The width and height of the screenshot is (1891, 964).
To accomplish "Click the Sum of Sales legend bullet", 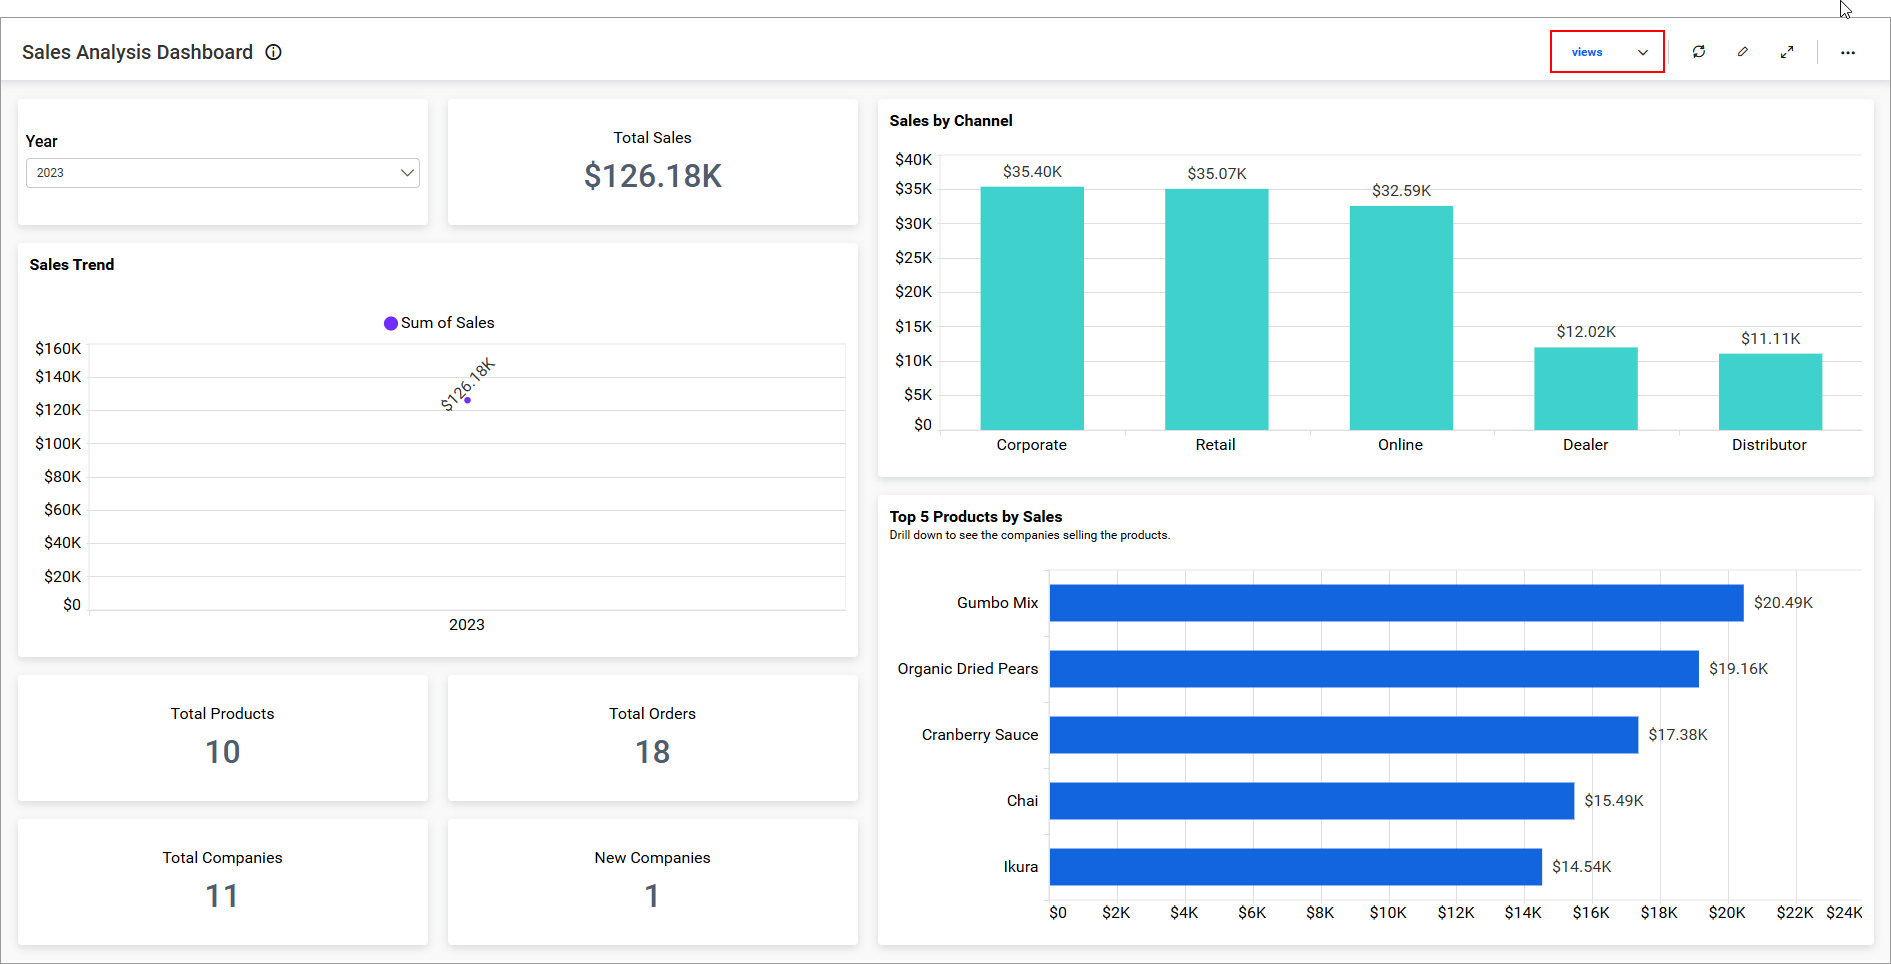I will (390, 322).
